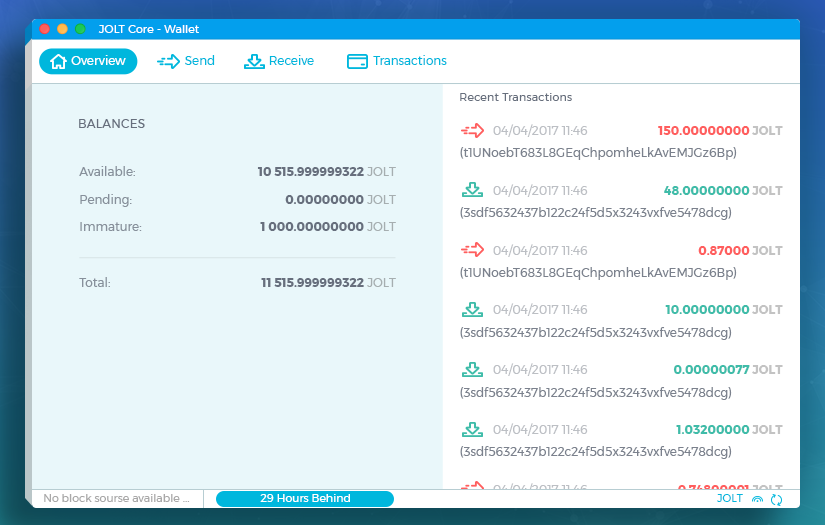
Task: Click the green receive icon for 0.0000077 JOLT
Action: tap(472, 369)
